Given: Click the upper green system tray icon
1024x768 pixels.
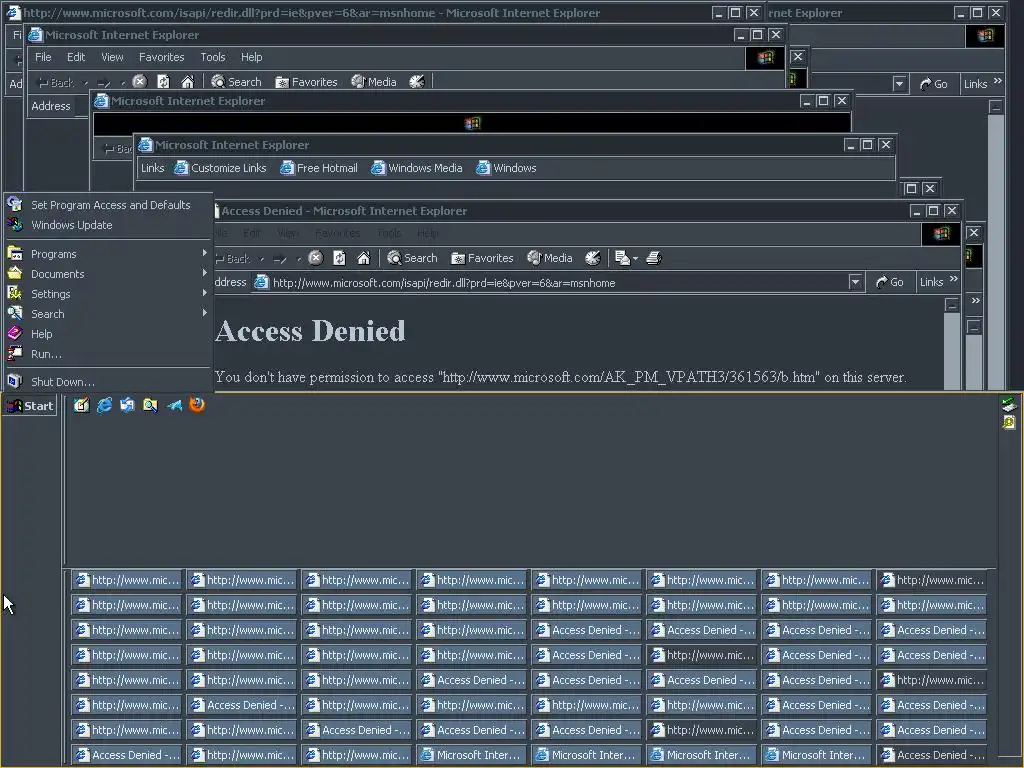Looking at the screenshot, I should [x=1009, y=404].
